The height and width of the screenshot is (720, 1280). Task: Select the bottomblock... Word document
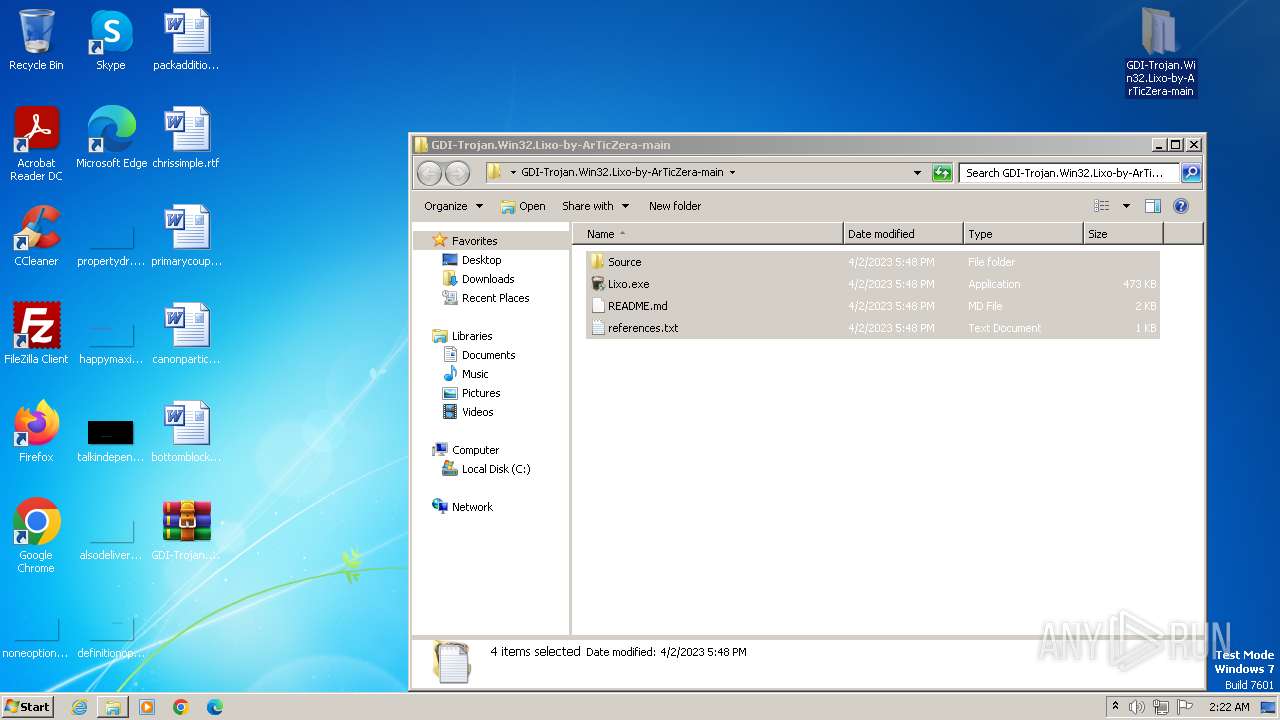(186, 432)
